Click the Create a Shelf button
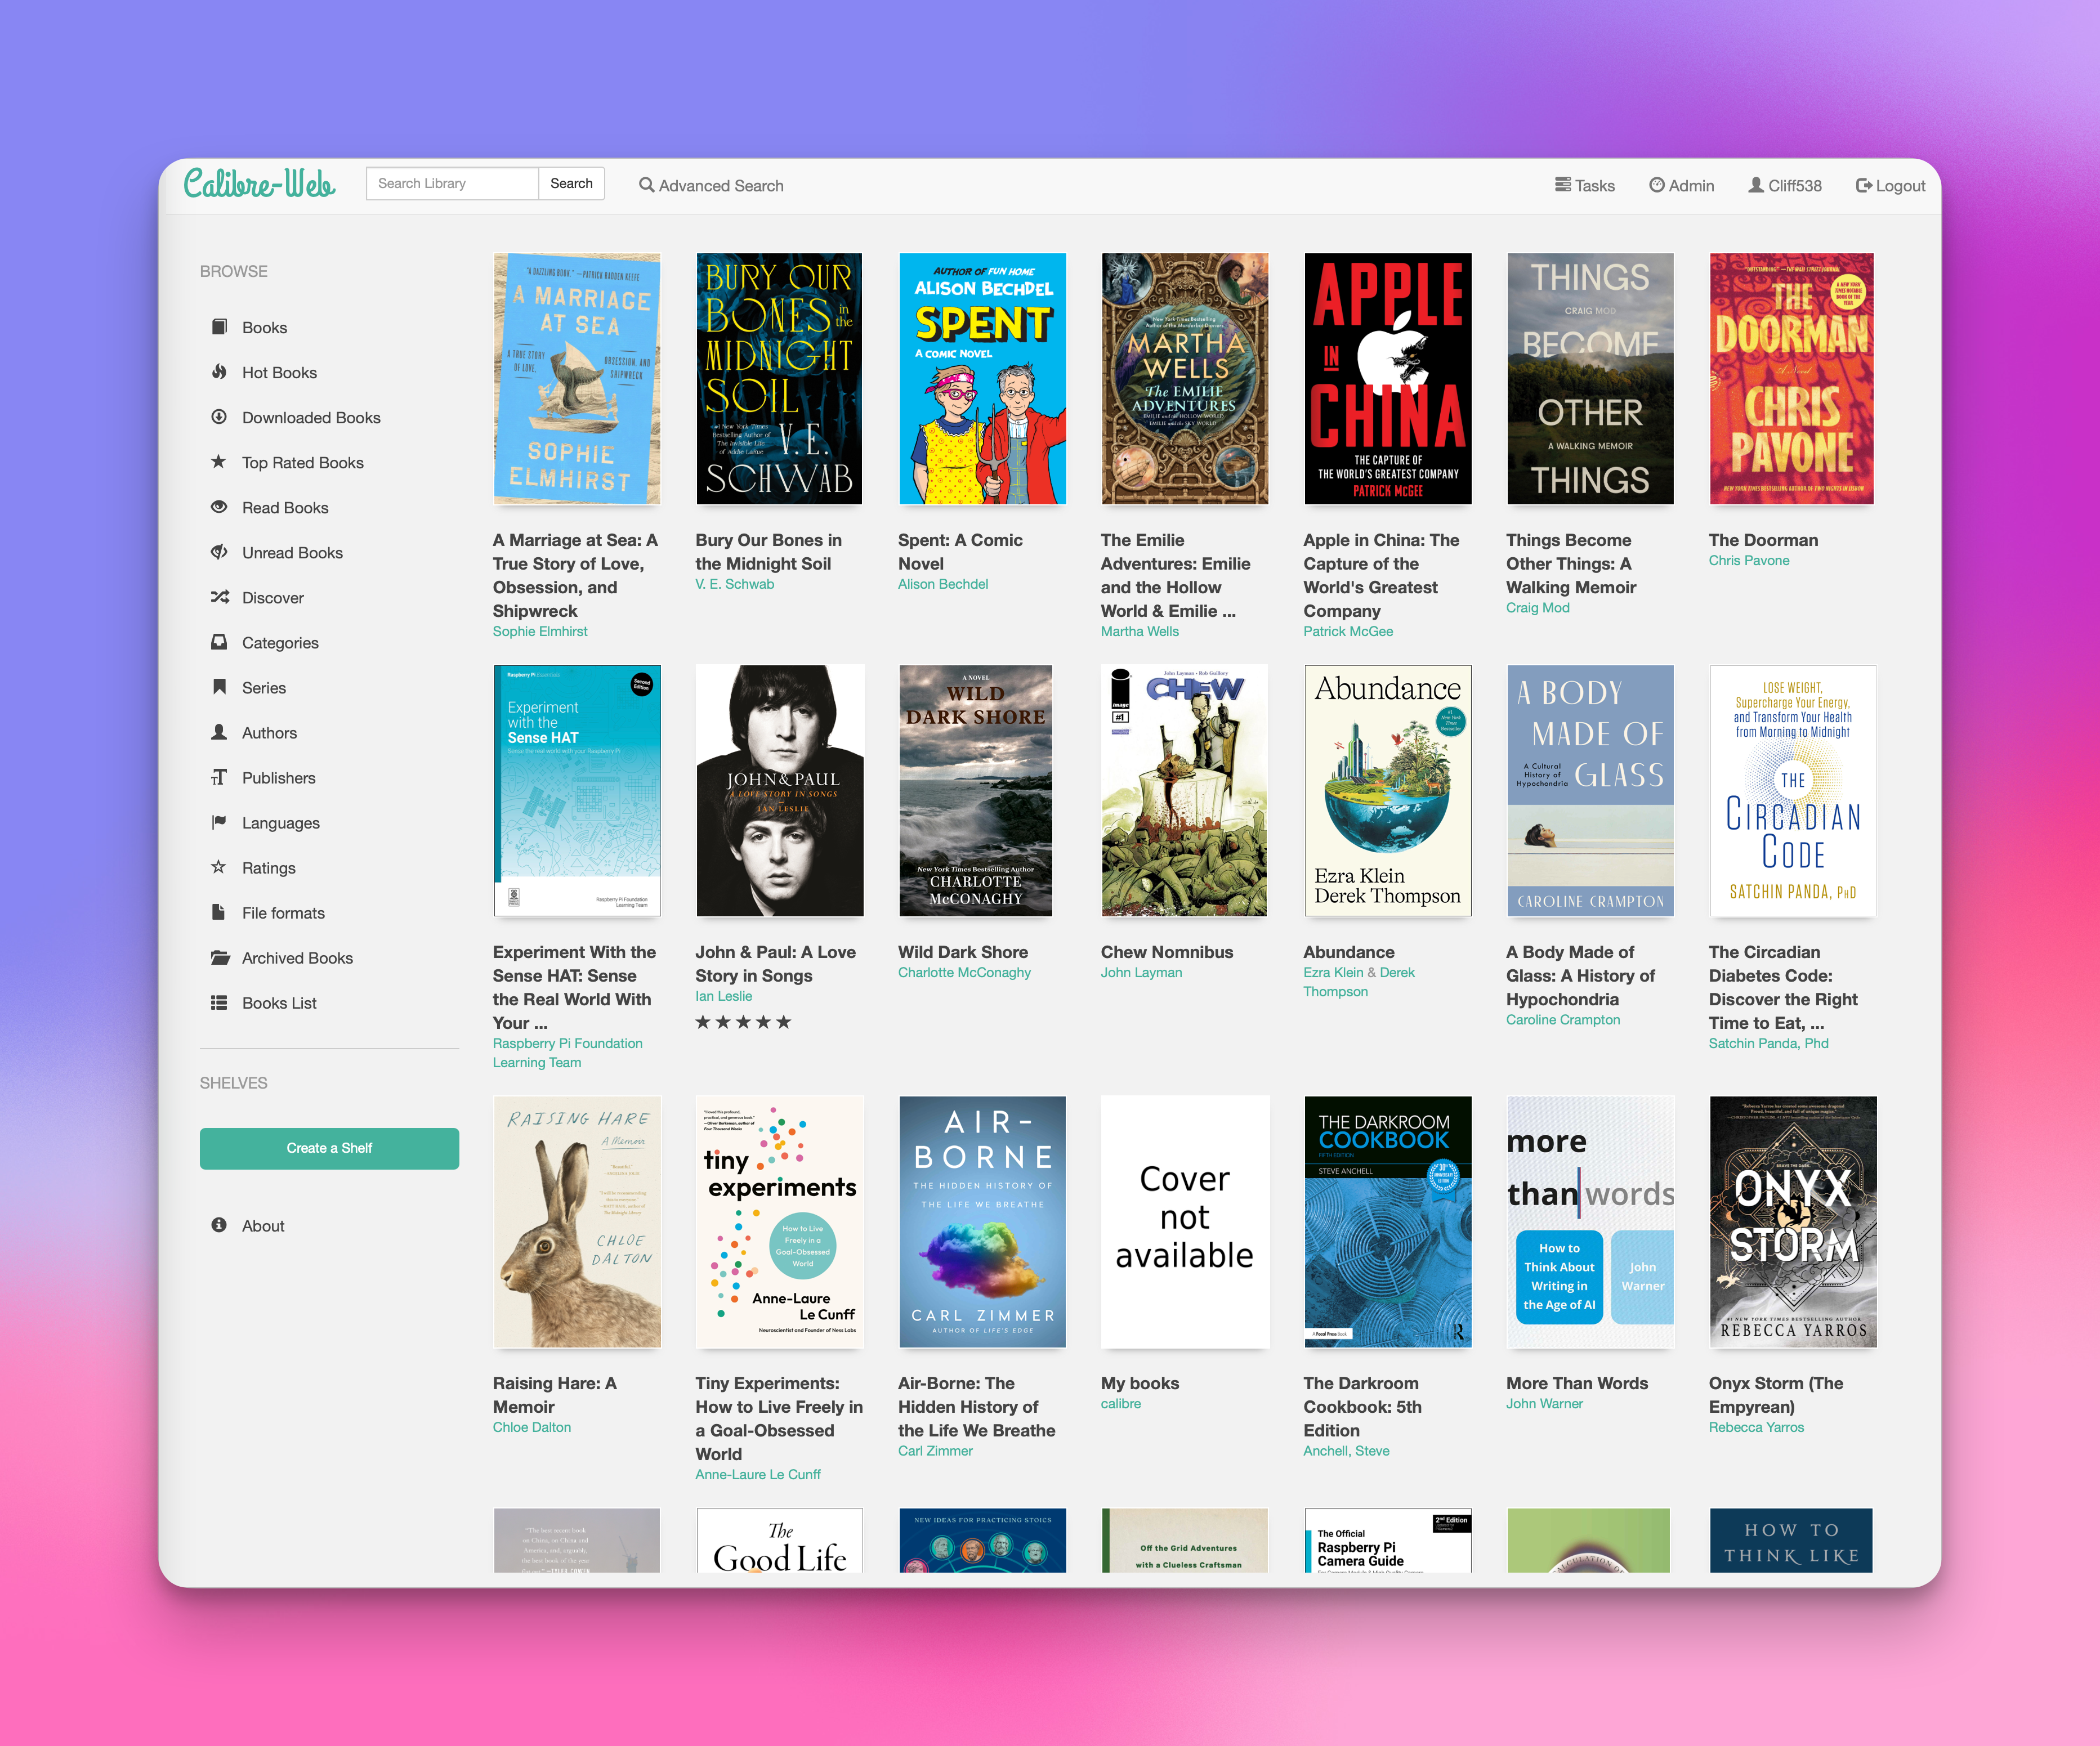Screen dimensions: 2100x1746 (329, 1148)
